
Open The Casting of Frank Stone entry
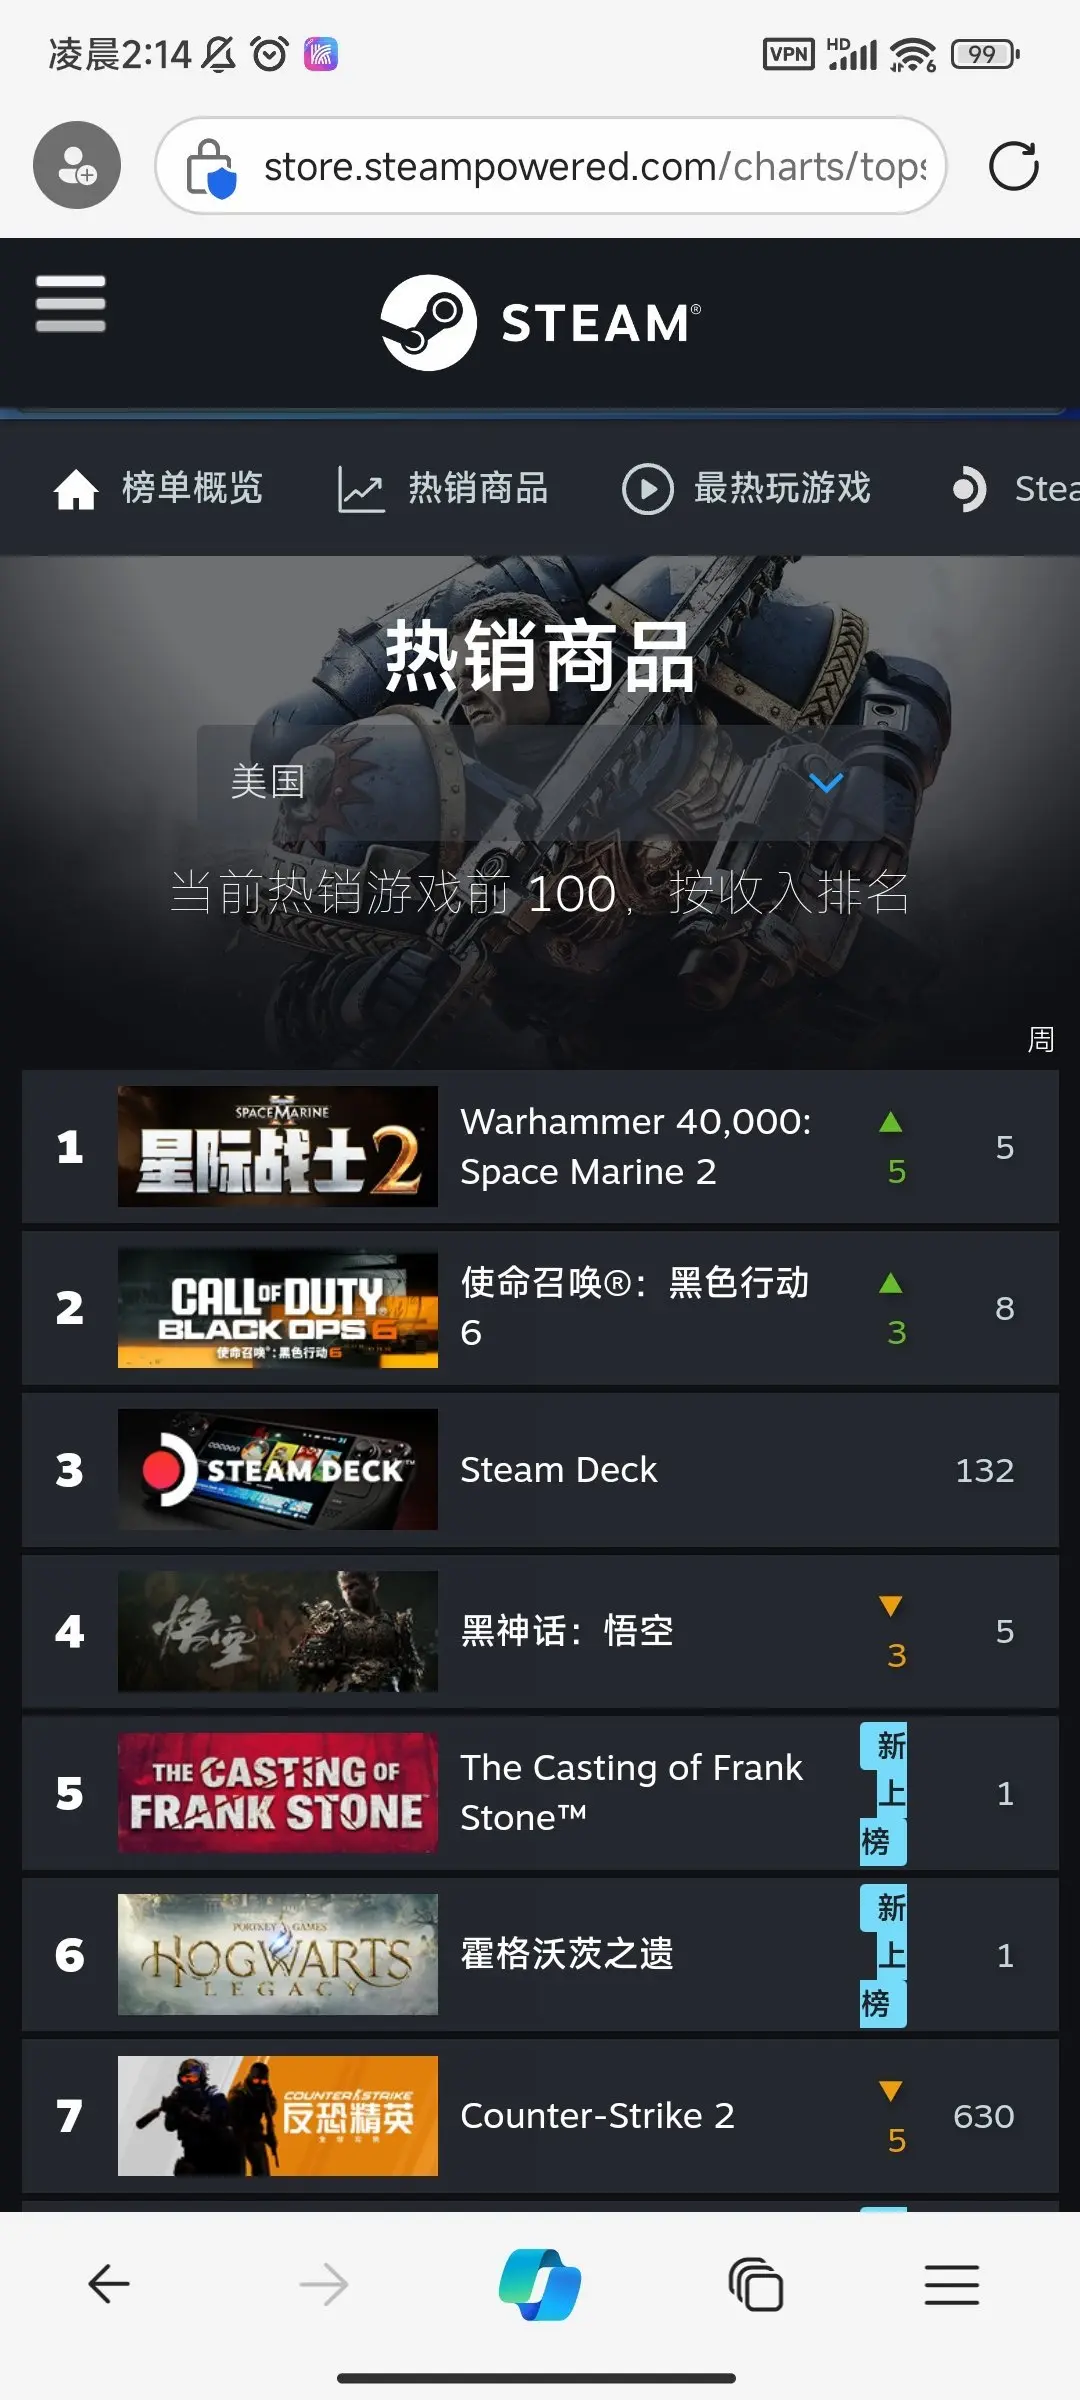540,1793
